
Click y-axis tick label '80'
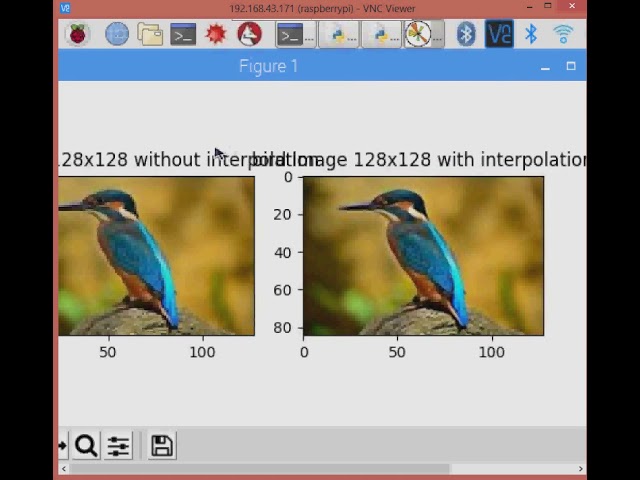click(283, 327)
